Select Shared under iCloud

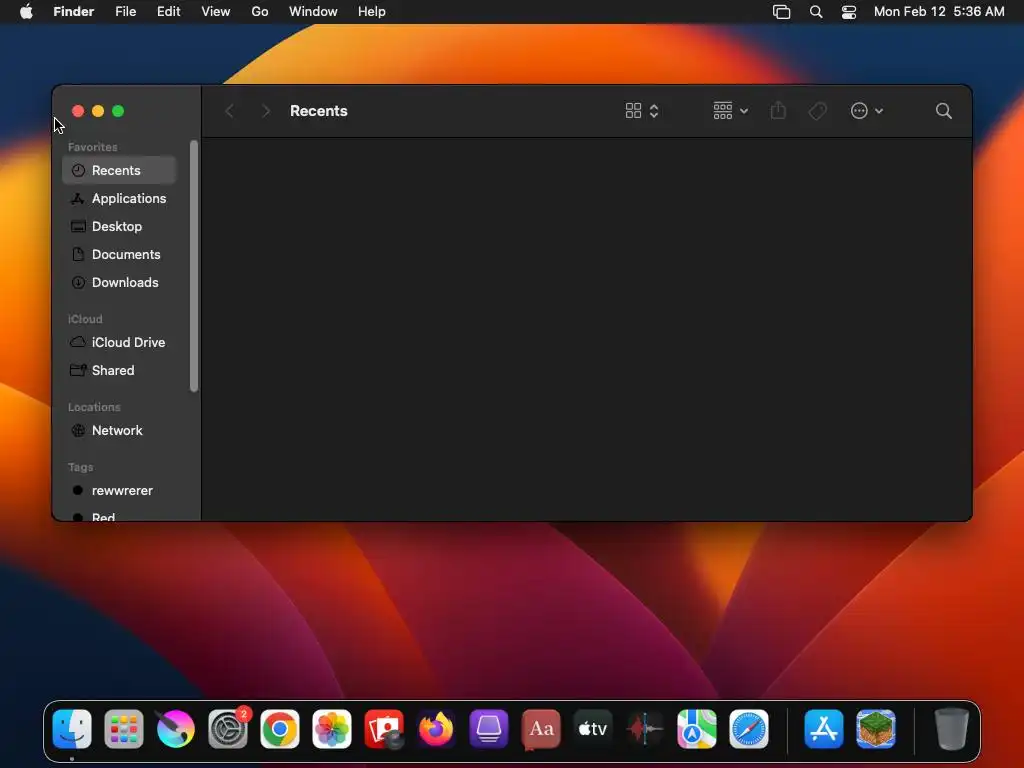coord(119,370)
